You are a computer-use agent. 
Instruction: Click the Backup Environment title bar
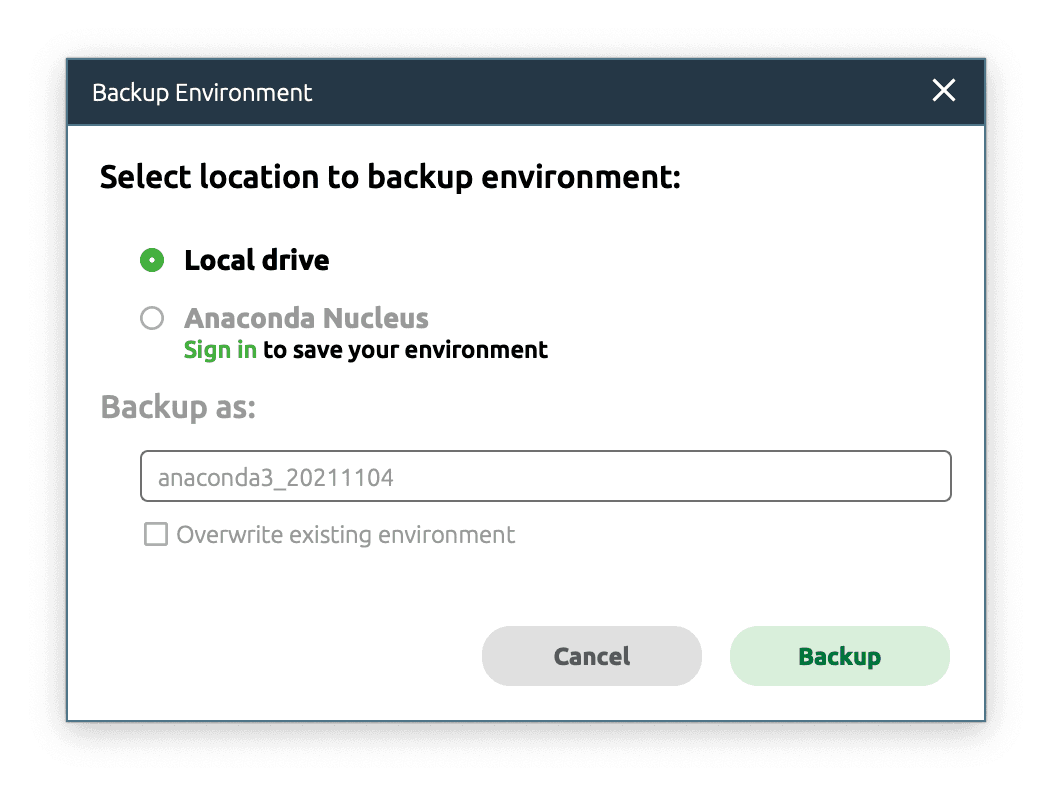pos(526,92)
